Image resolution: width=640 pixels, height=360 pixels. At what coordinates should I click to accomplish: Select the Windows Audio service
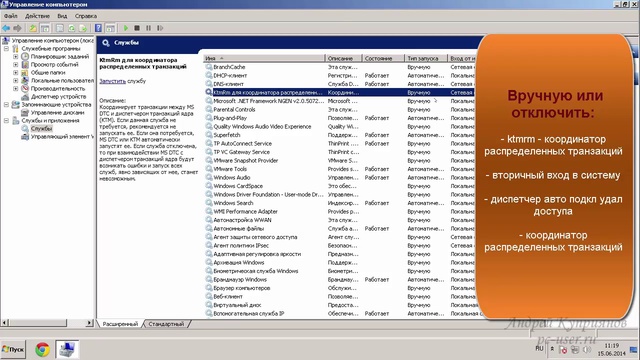pyautogui.click(x=339, y=178)
